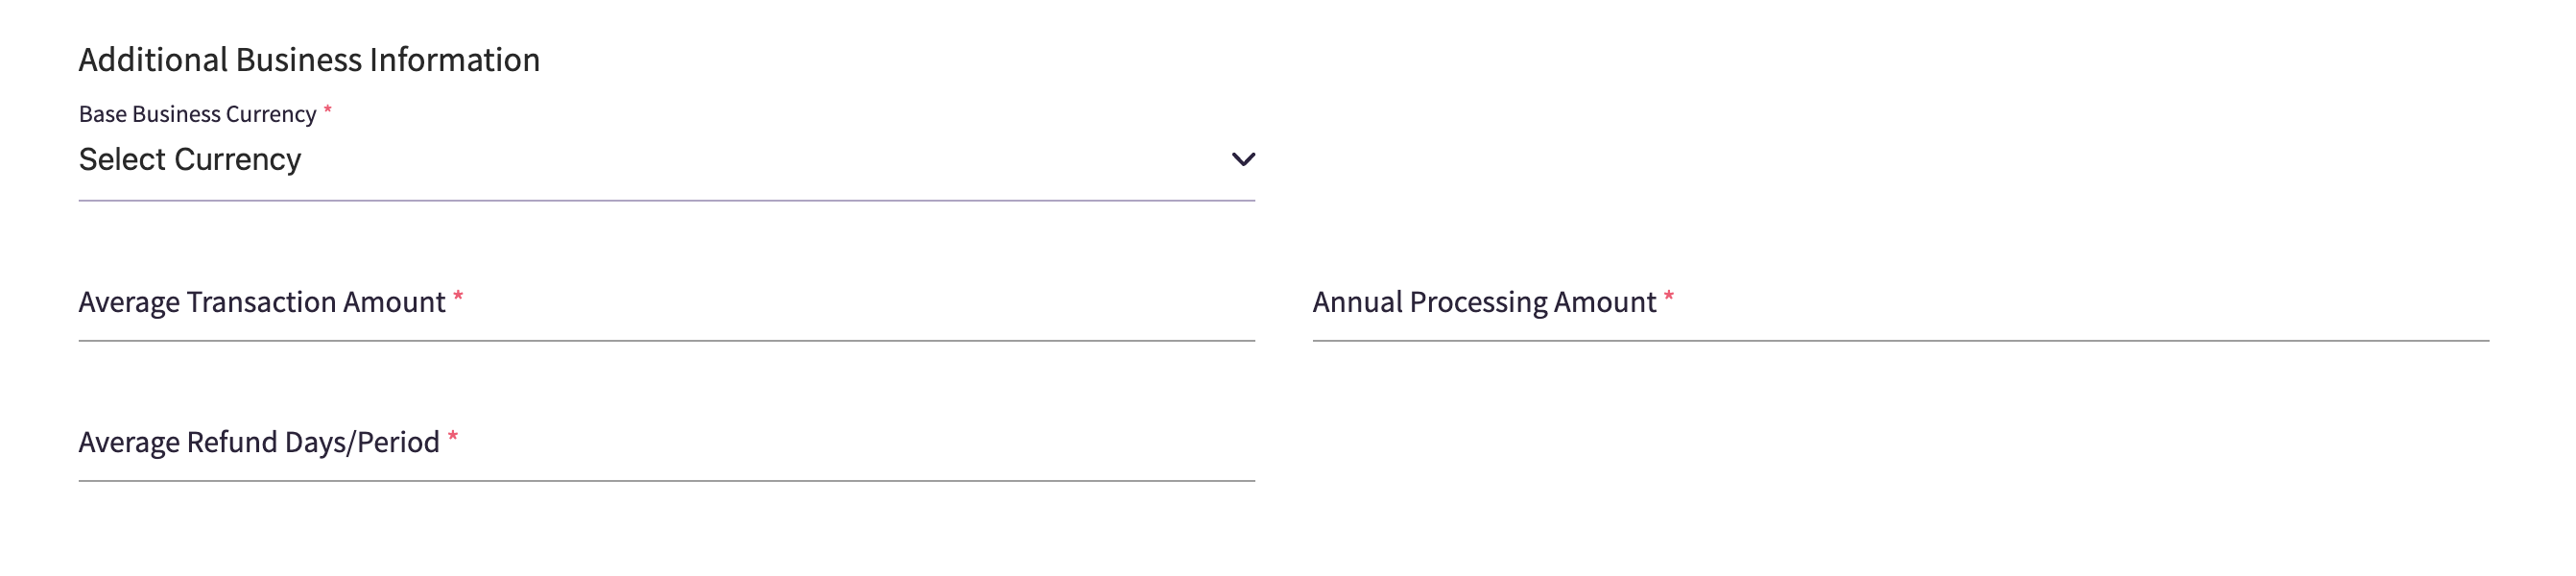Click the 'Select Currency' placeholder text
The image size is (2576, 576).
190,160
